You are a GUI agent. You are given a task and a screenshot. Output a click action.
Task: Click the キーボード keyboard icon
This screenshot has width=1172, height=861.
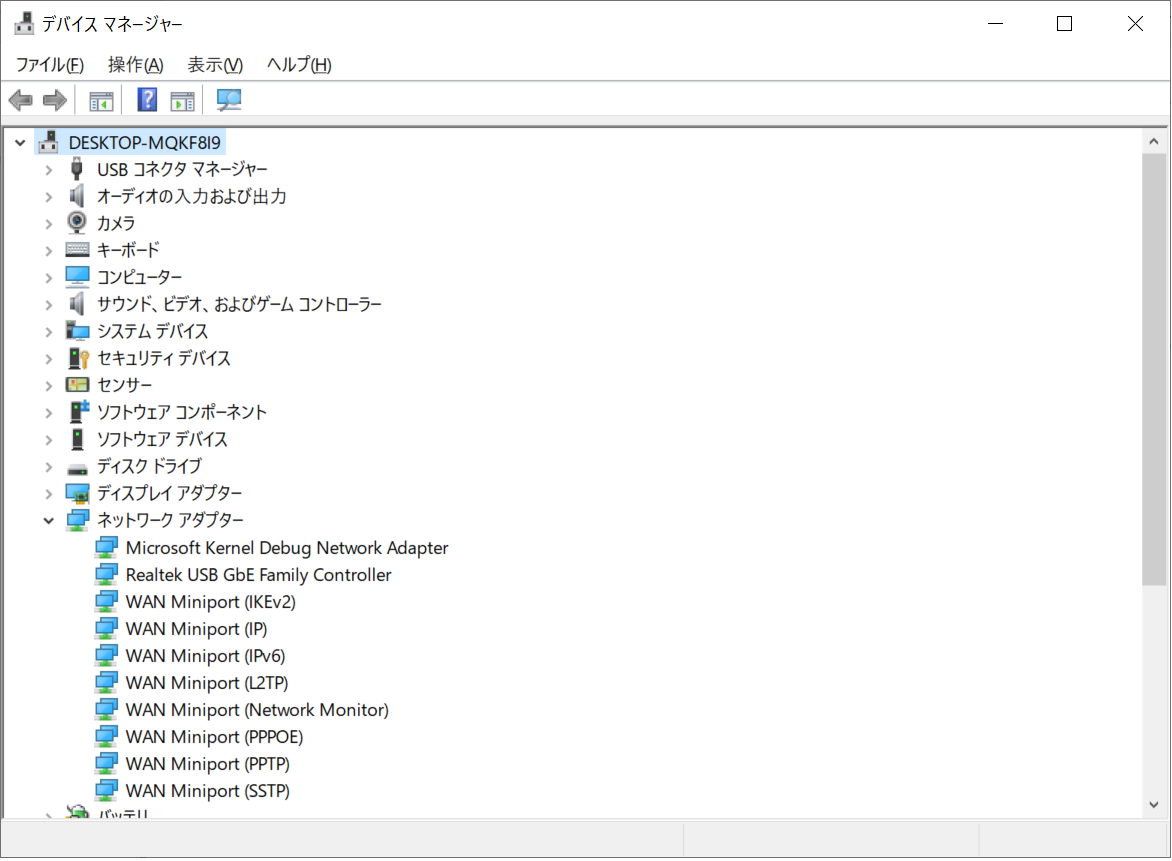pos(77,250)
